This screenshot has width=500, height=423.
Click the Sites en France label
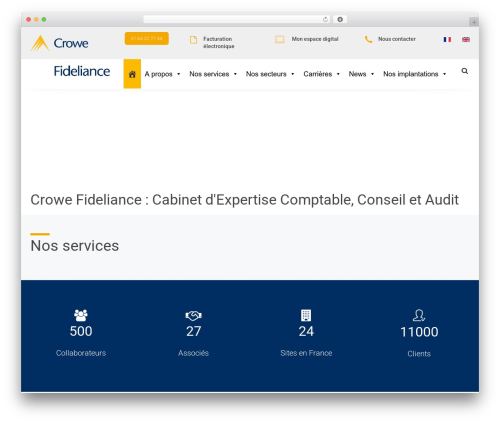[x=306, y=353]
